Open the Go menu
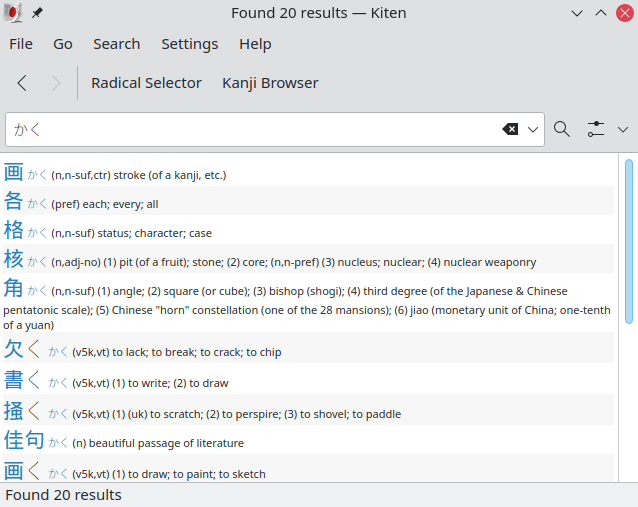The image size is (638, 507). click(63, 44)
